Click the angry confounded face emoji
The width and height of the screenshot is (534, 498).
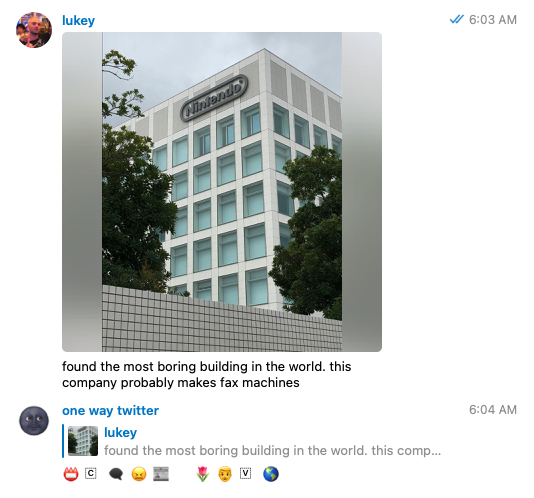click(139, 474)
